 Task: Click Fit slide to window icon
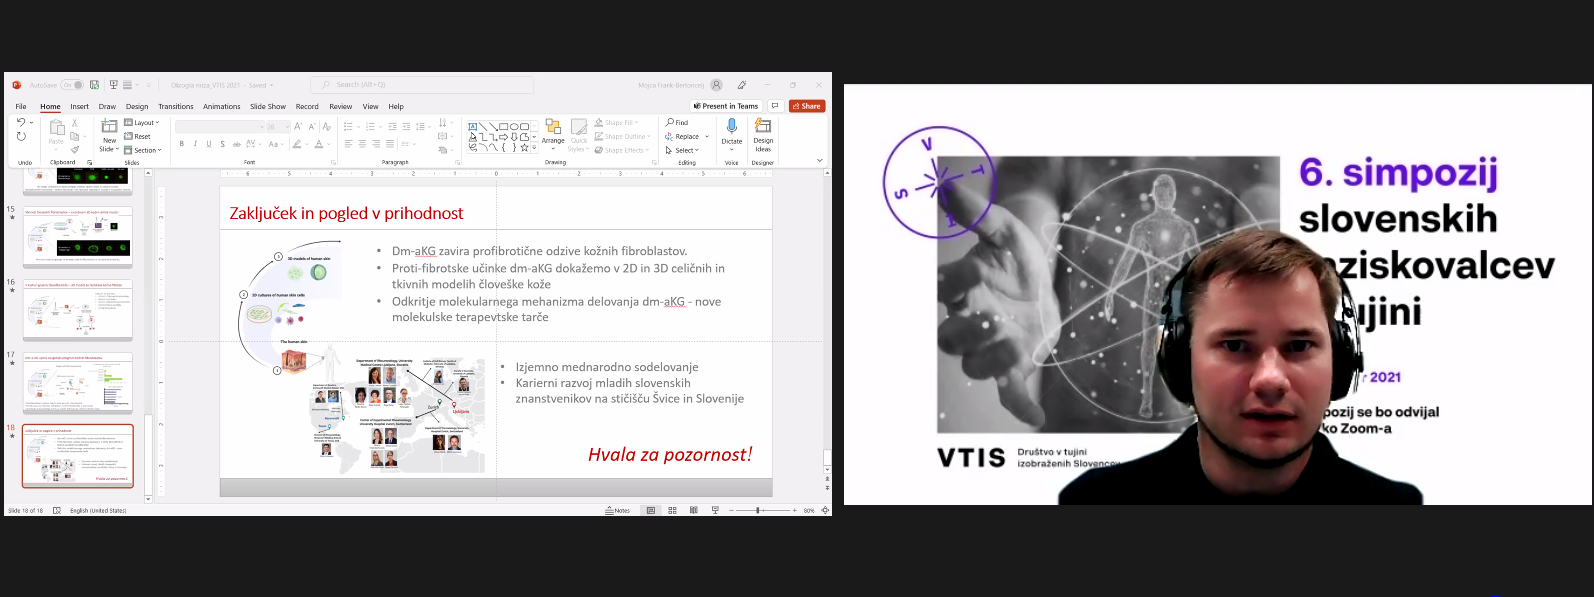tap(825, 510)
